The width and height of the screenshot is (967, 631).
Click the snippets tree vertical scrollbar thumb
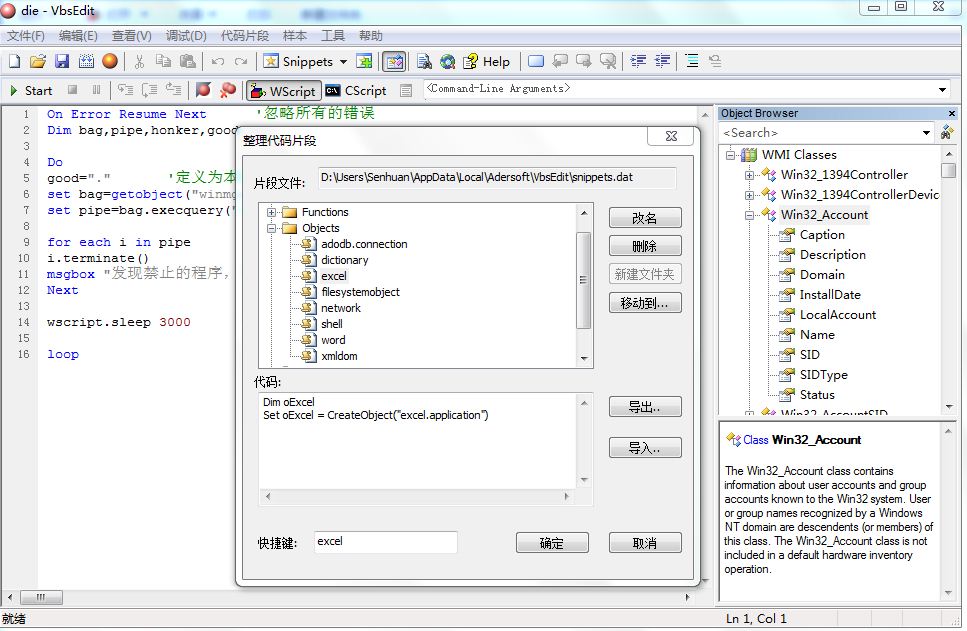pos(583,281)
